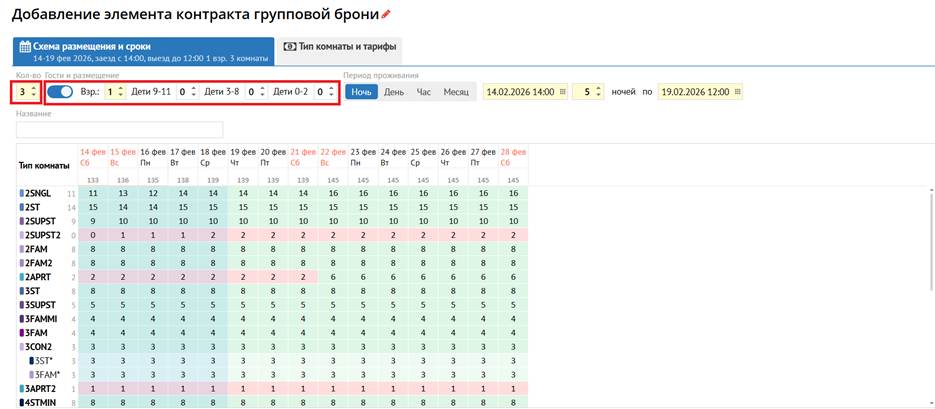The height and width of the screenshot is (409, 935).
Task: Adjust the Взр. adults count stepper
Action: (x=121, y=91)
